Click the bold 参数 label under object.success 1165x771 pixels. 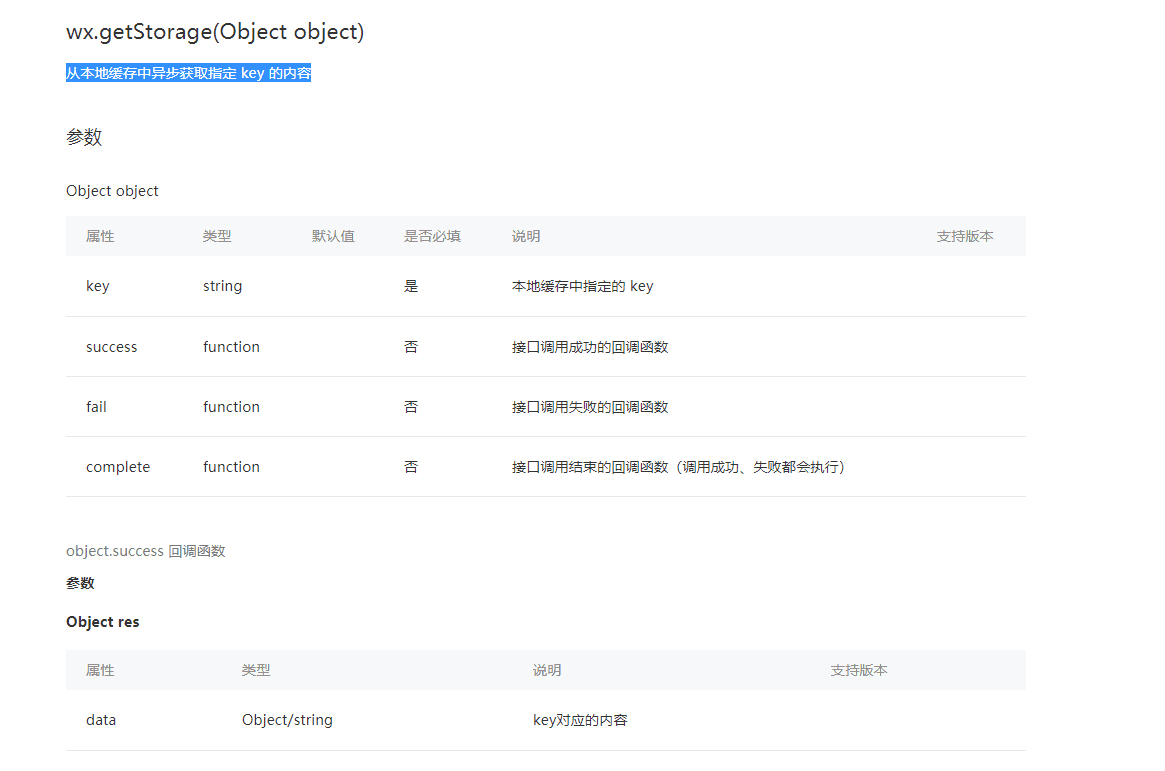tap(80, 584)
